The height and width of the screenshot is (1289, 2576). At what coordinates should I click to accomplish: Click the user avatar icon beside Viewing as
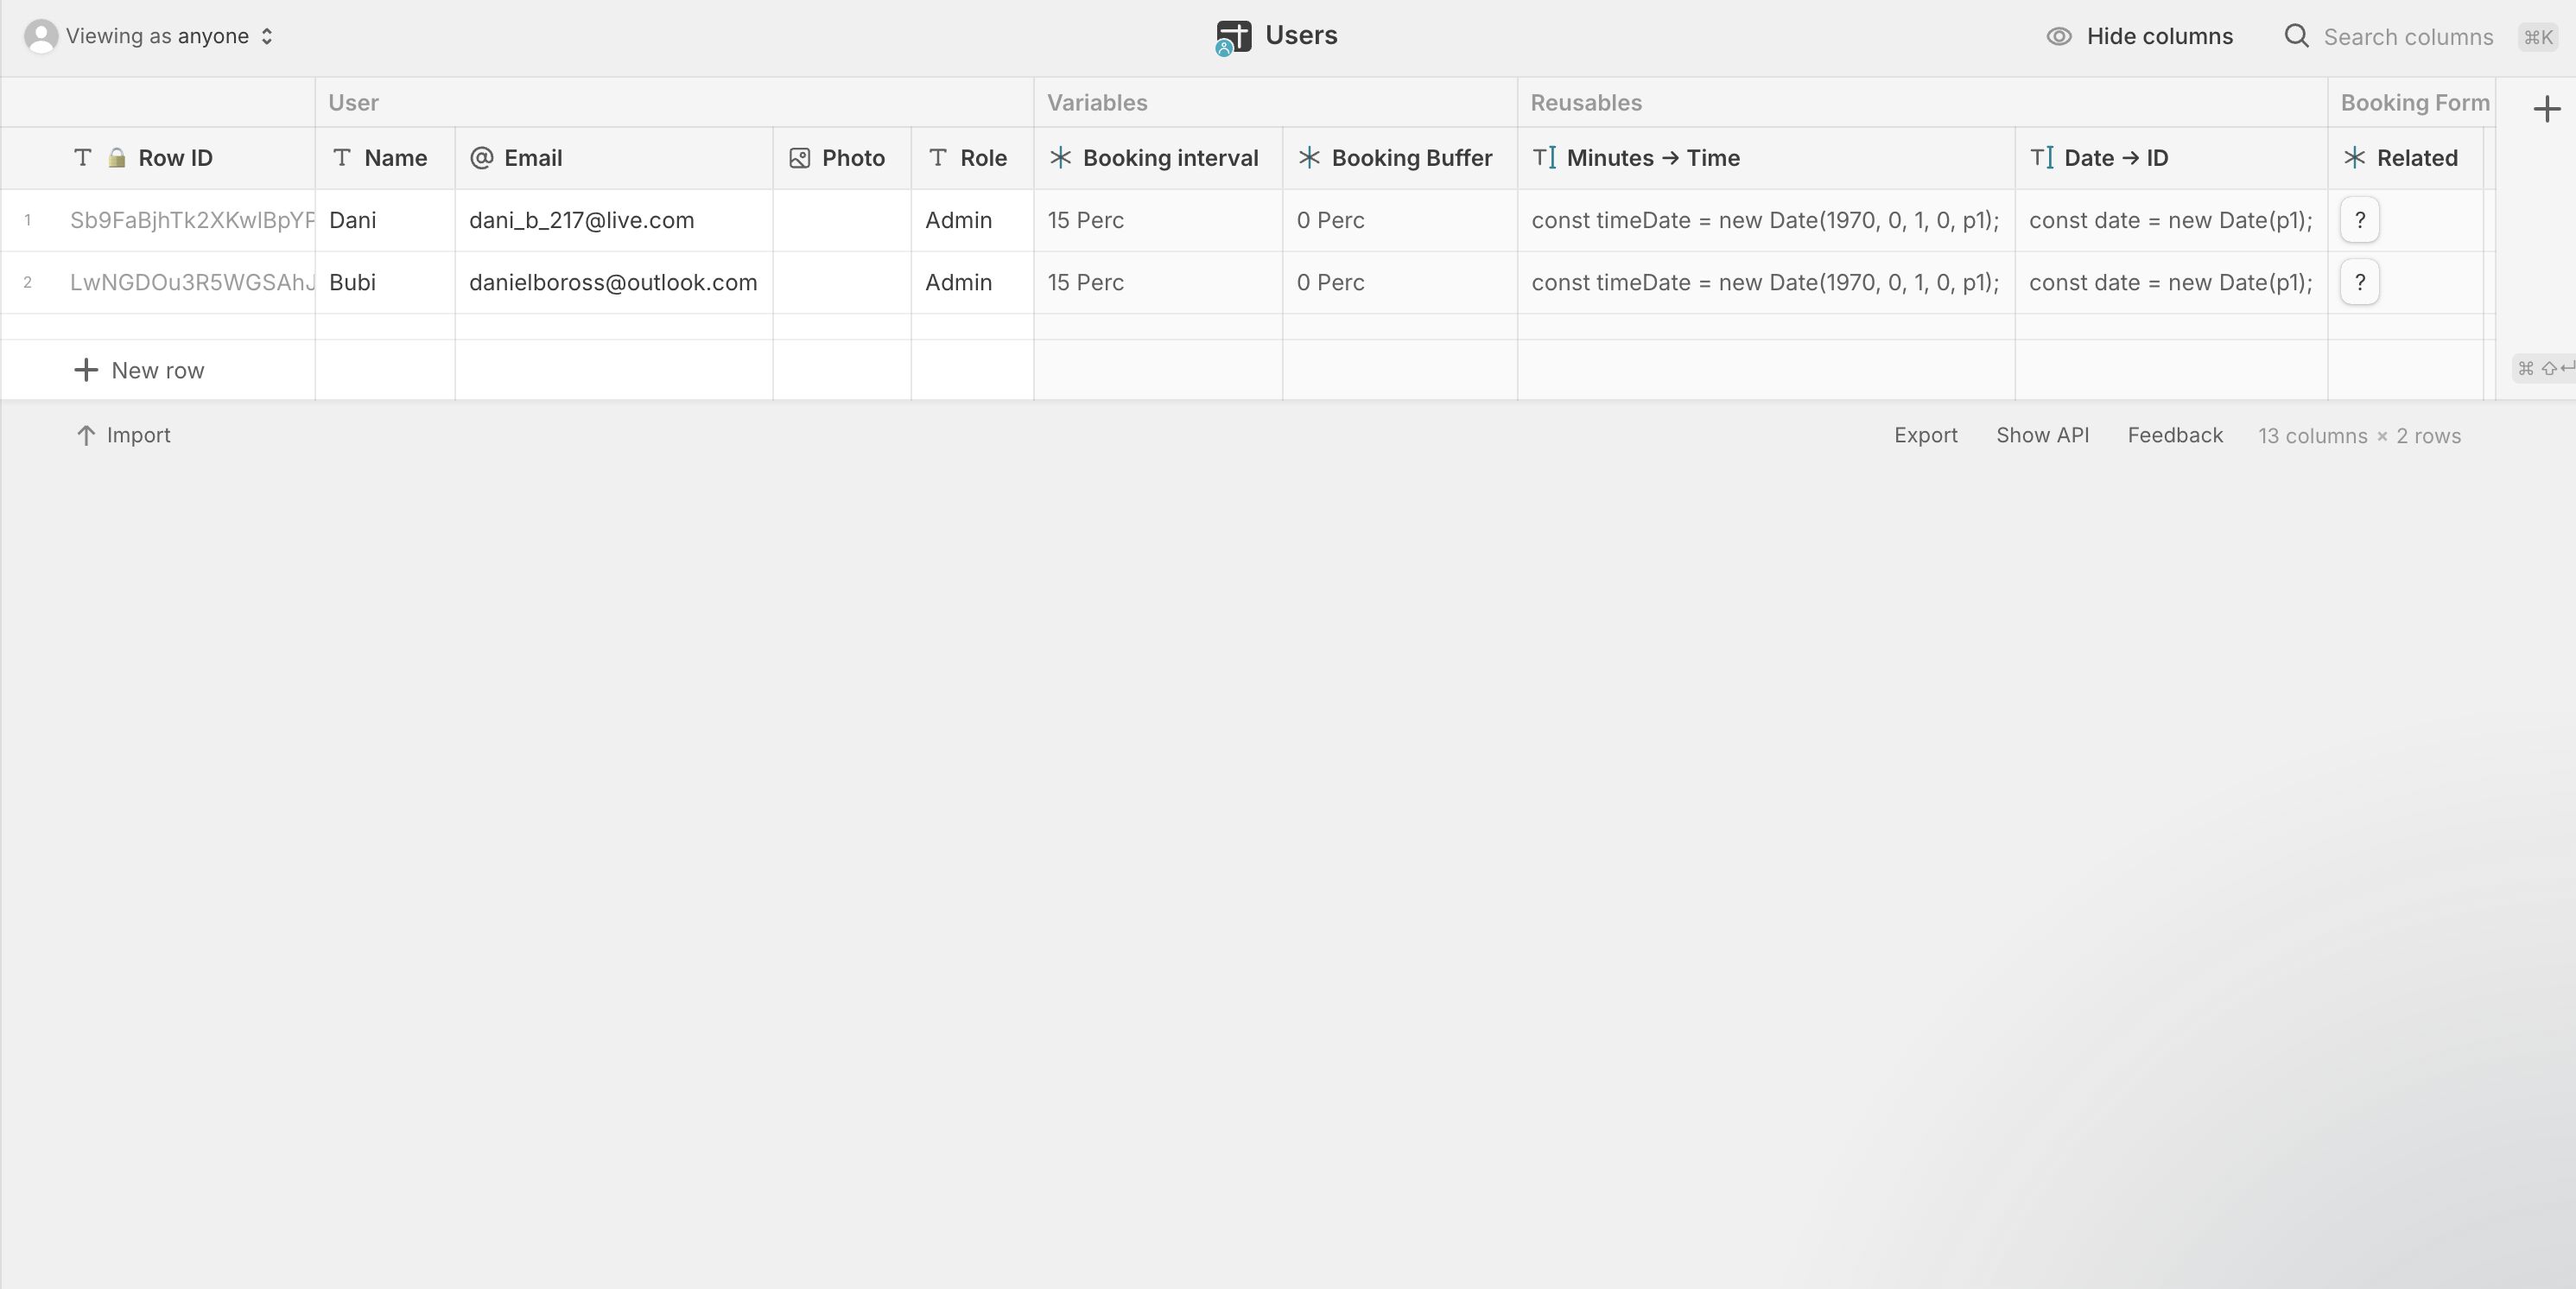point(41,37)
